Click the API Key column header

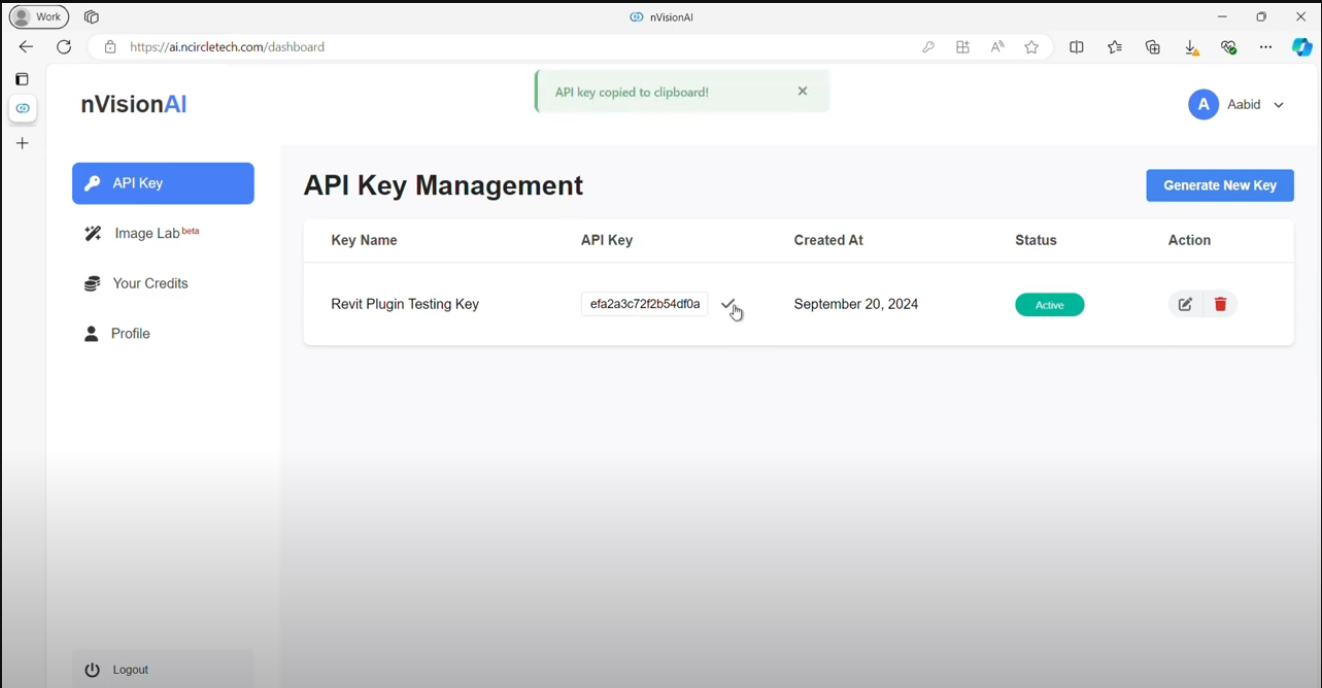(x=607, y=240)
